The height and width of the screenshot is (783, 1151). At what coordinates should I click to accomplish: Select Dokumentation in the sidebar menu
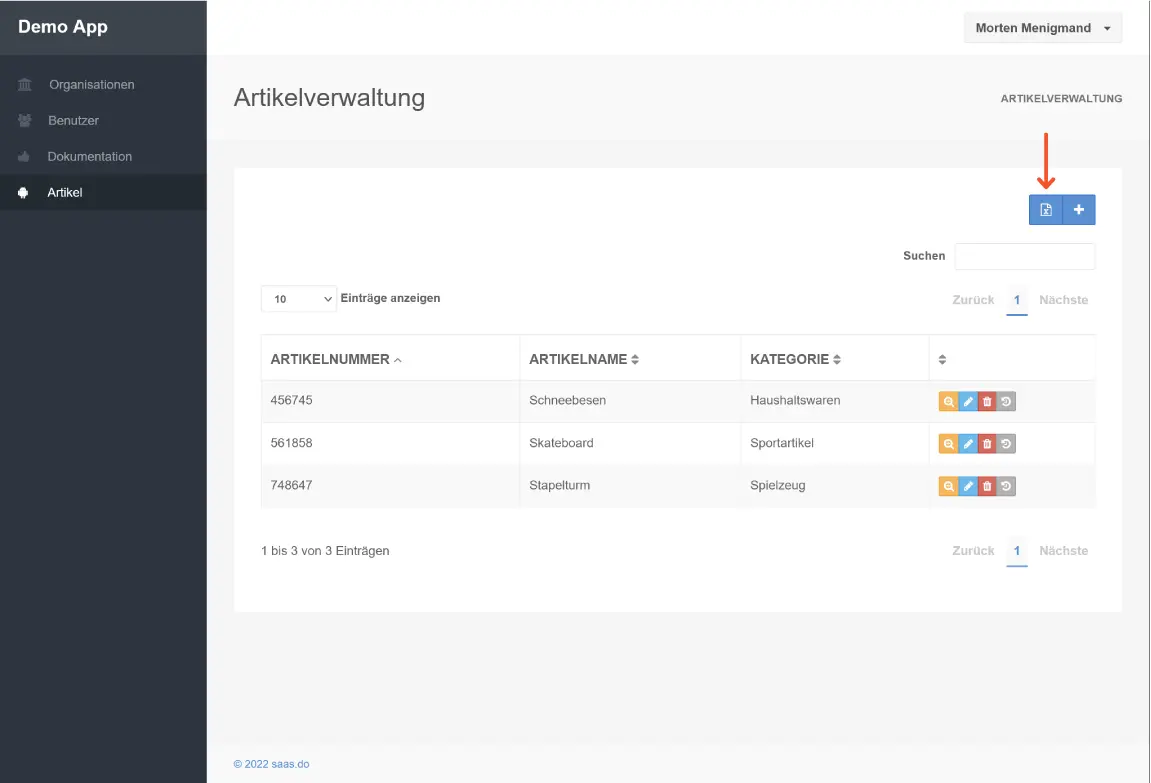pos(89,157)
